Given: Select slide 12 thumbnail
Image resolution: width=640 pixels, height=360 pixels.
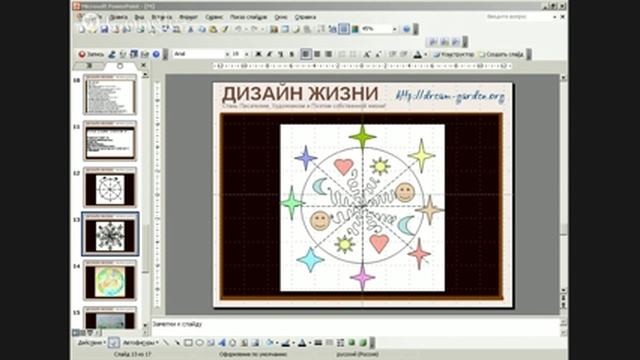Looking at the screenshot, I should click(x=110, y=187).
